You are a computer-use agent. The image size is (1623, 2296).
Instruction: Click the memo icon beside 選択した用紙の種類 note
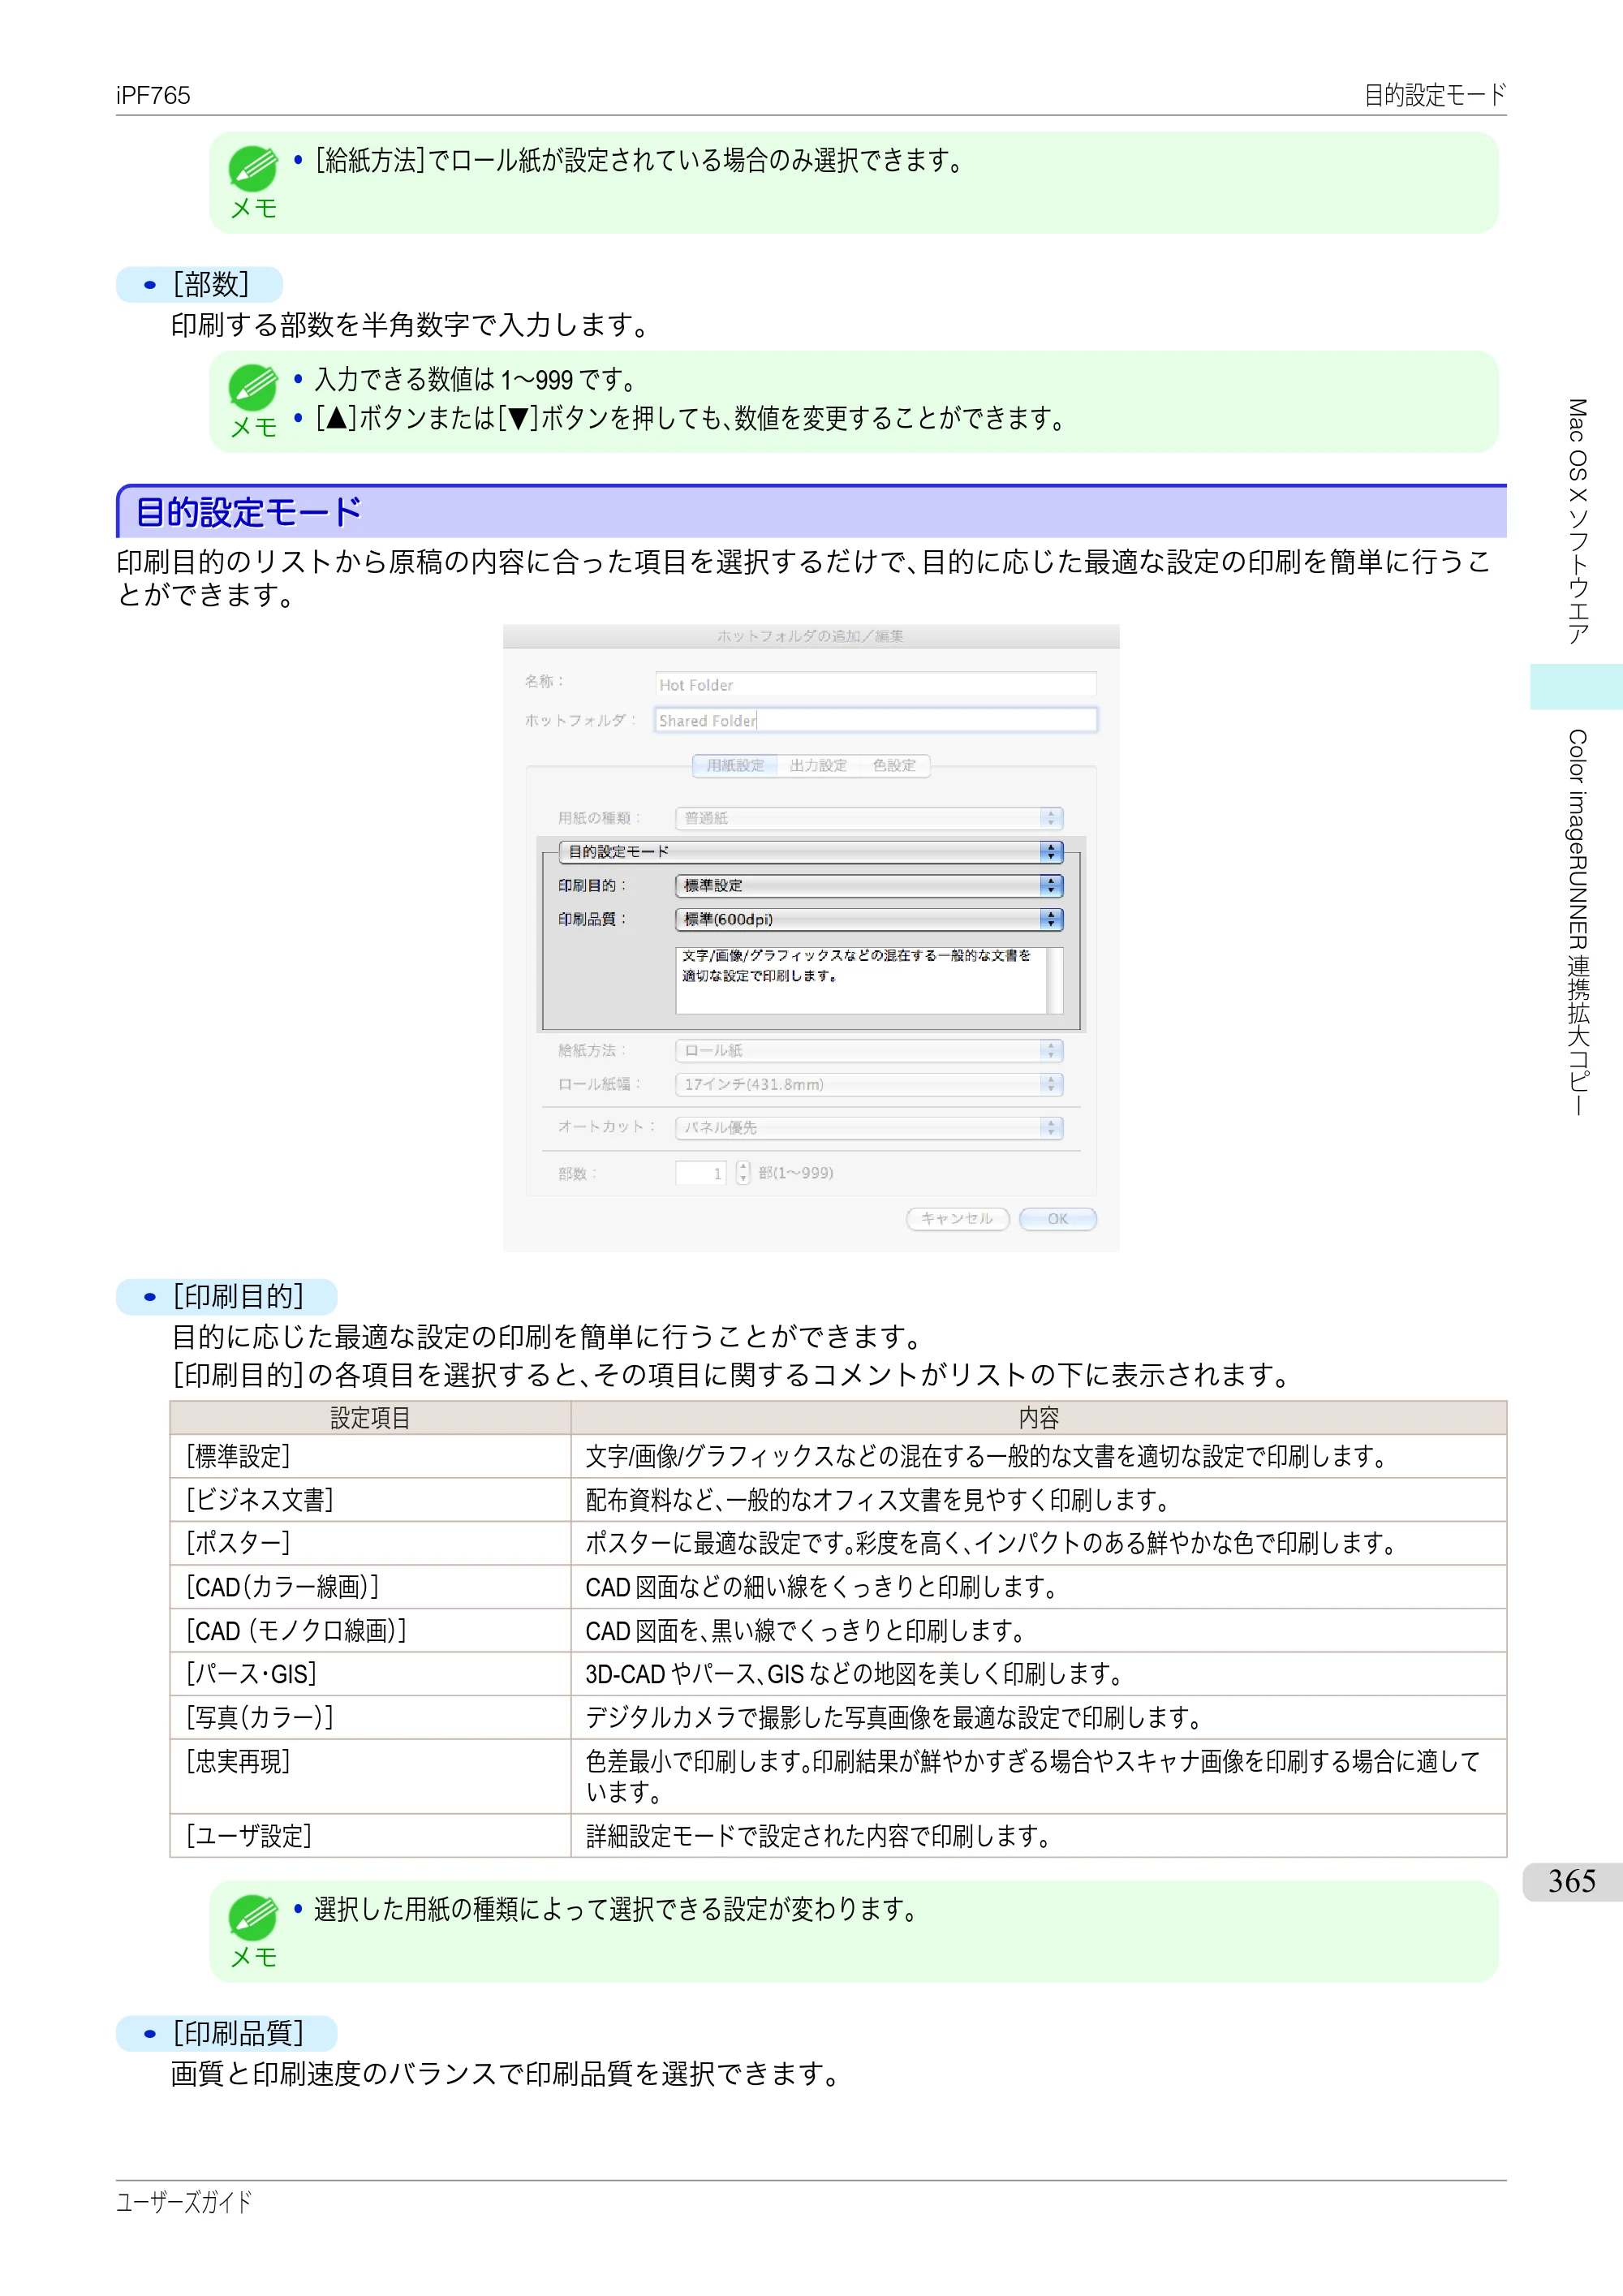point(253,1917)
